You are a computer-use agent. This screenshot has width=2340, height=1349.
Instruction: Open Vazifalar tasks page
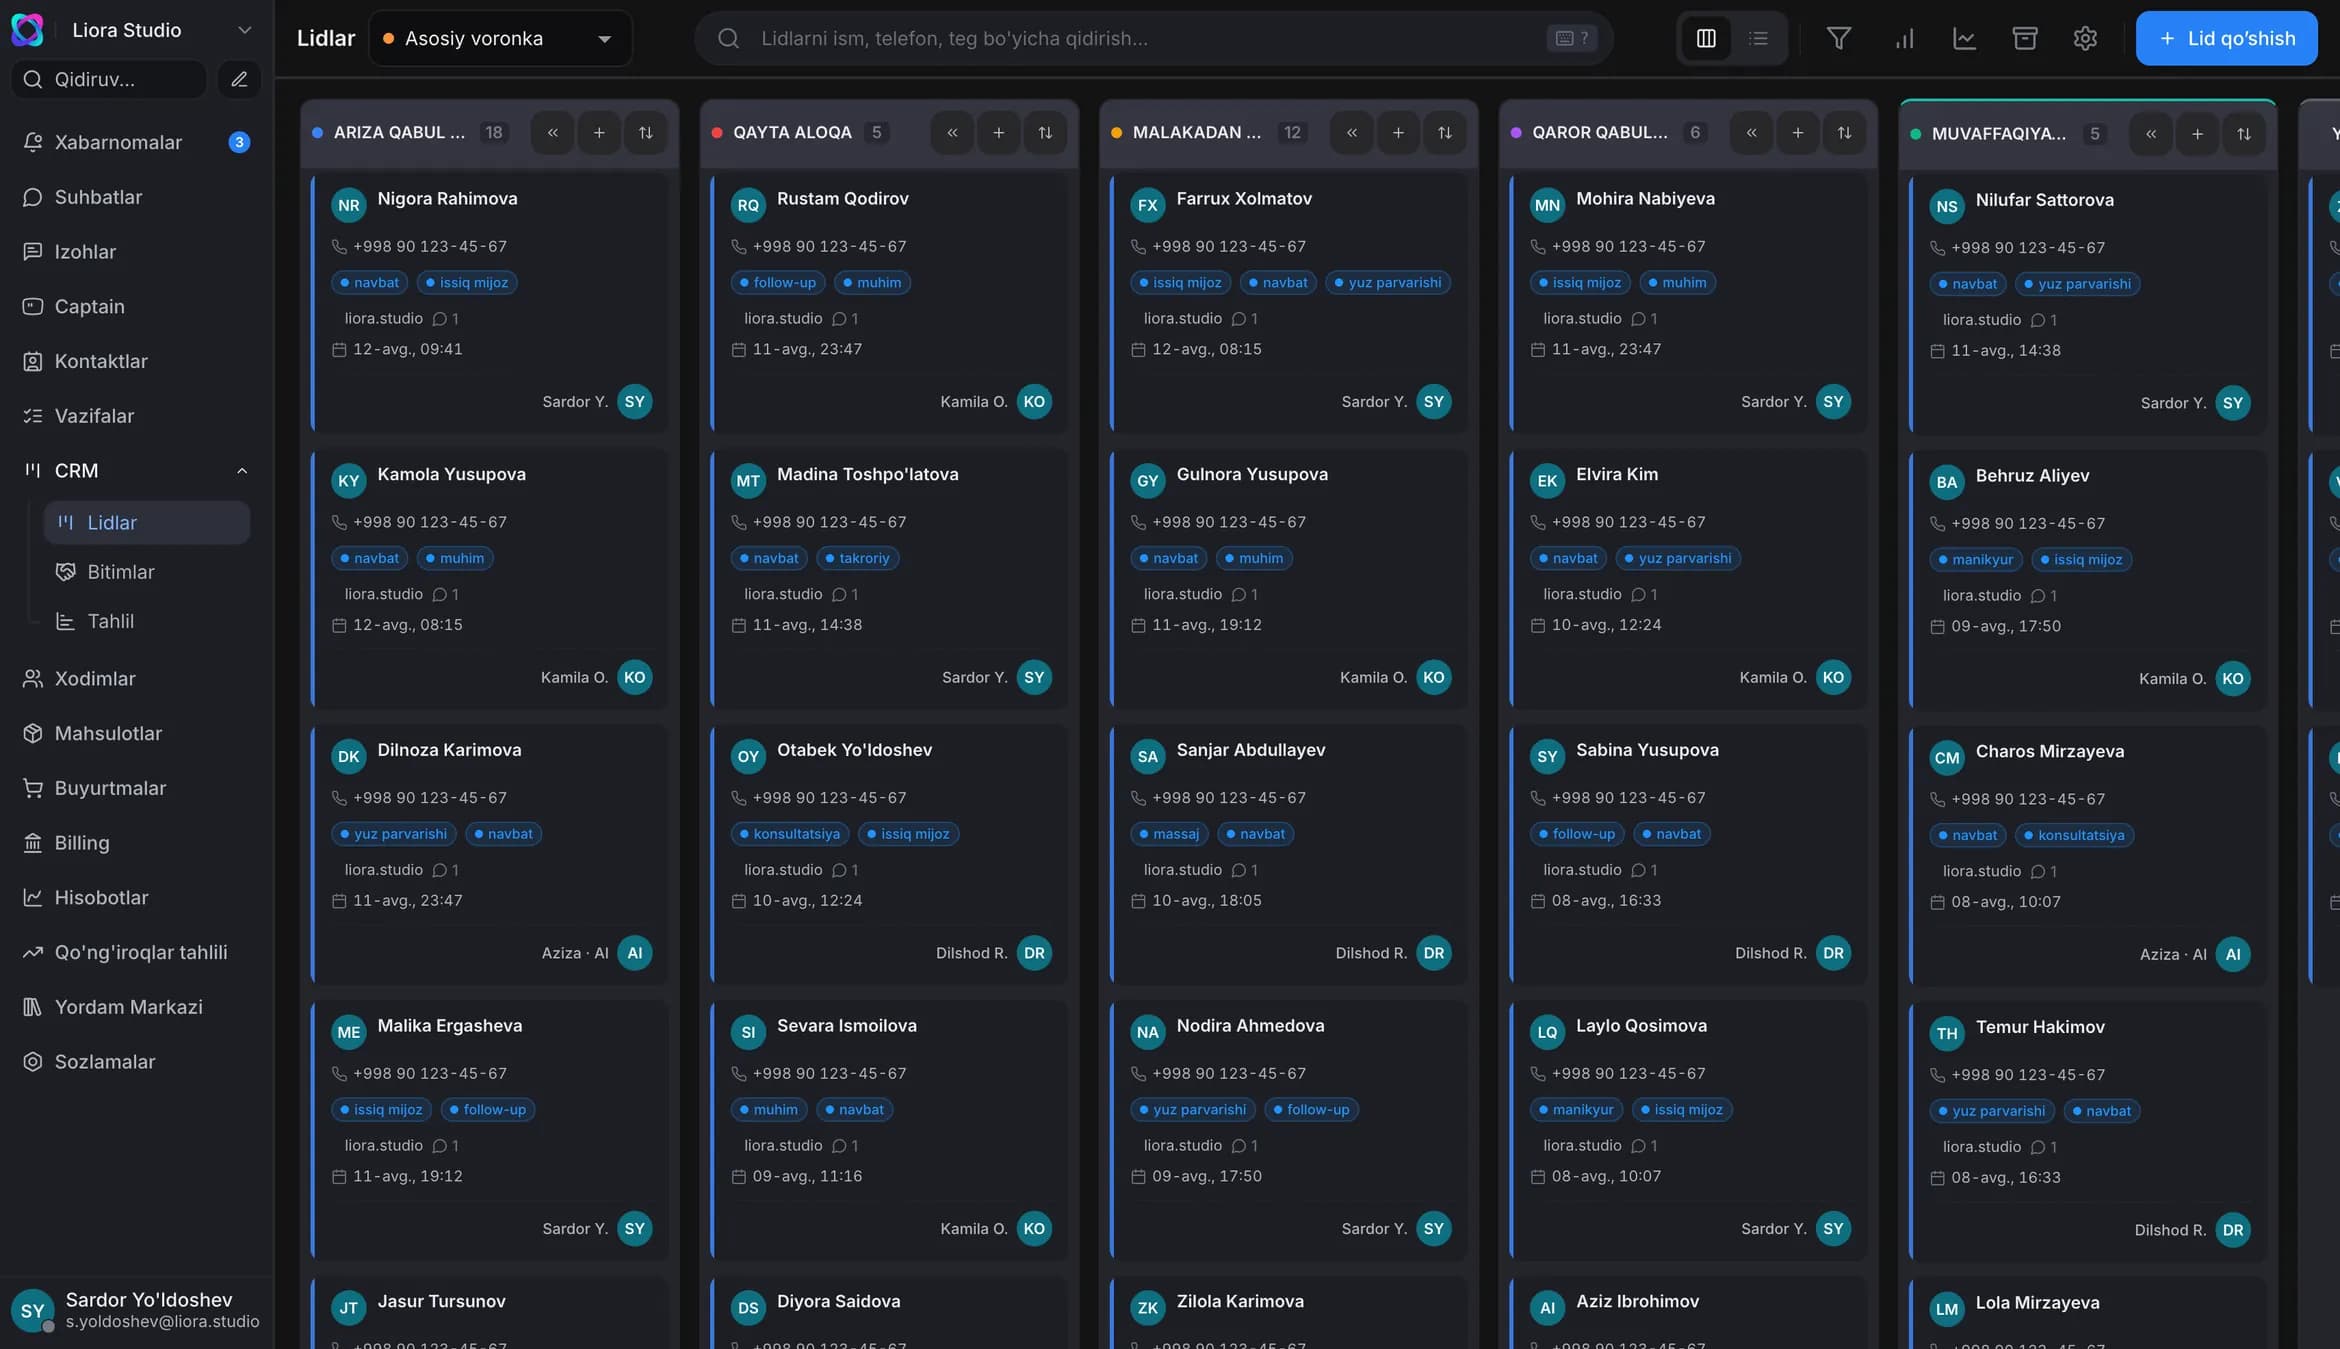(x=136, y=416)
